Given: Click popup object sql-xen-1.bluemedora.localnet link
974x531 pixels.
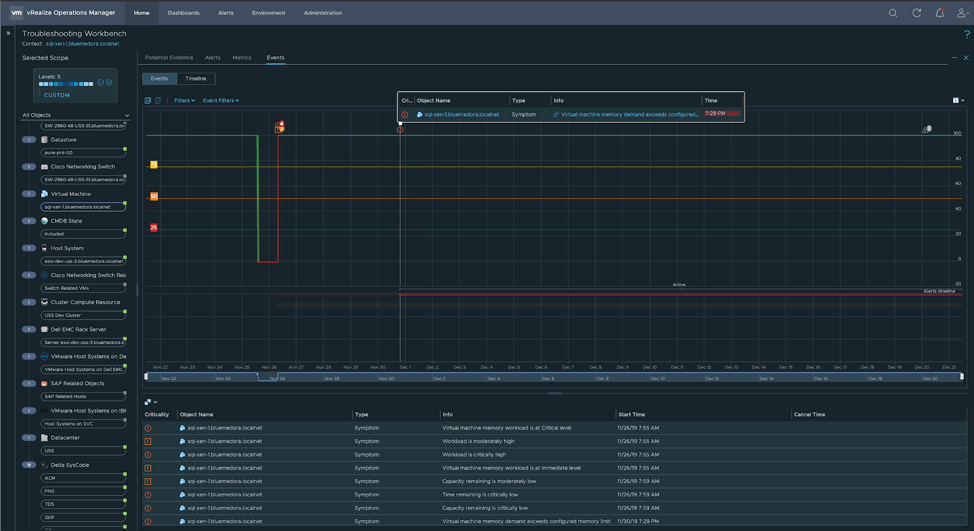Looking at the screenshot, I should (462, 114).
